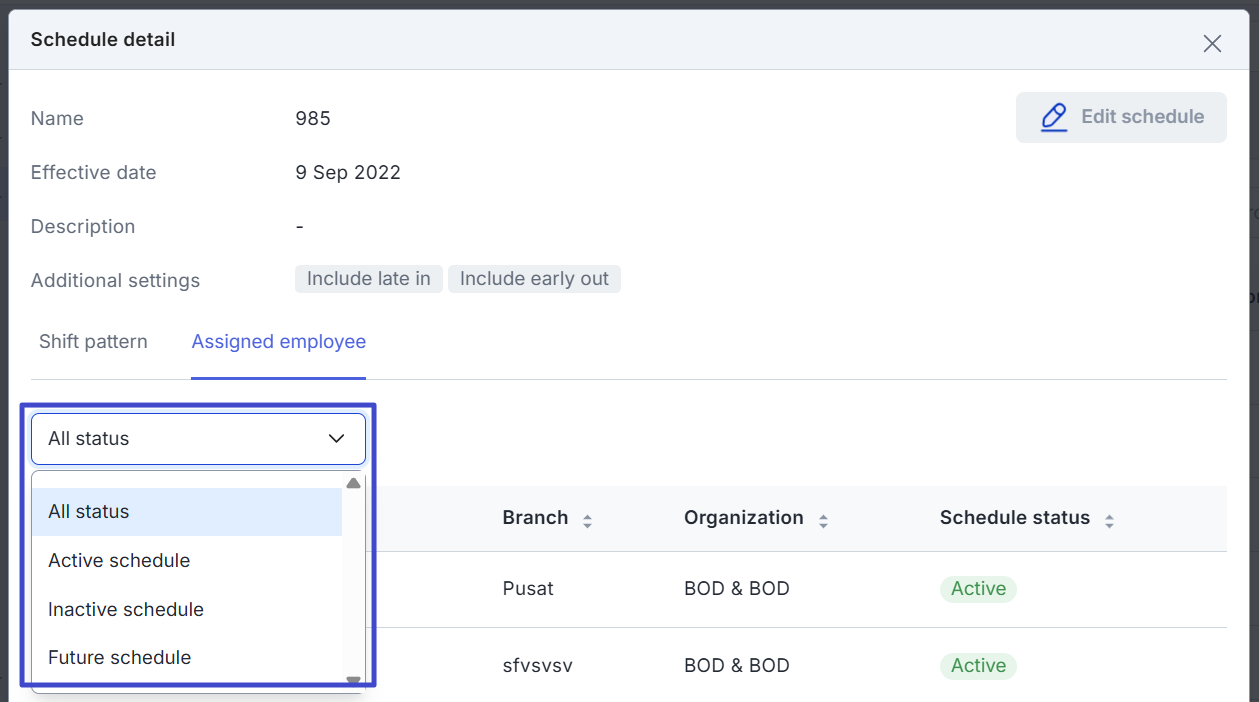Click the Branch column header
The height and width of the screenshot is (702, 1259).
tap(535, 518)
